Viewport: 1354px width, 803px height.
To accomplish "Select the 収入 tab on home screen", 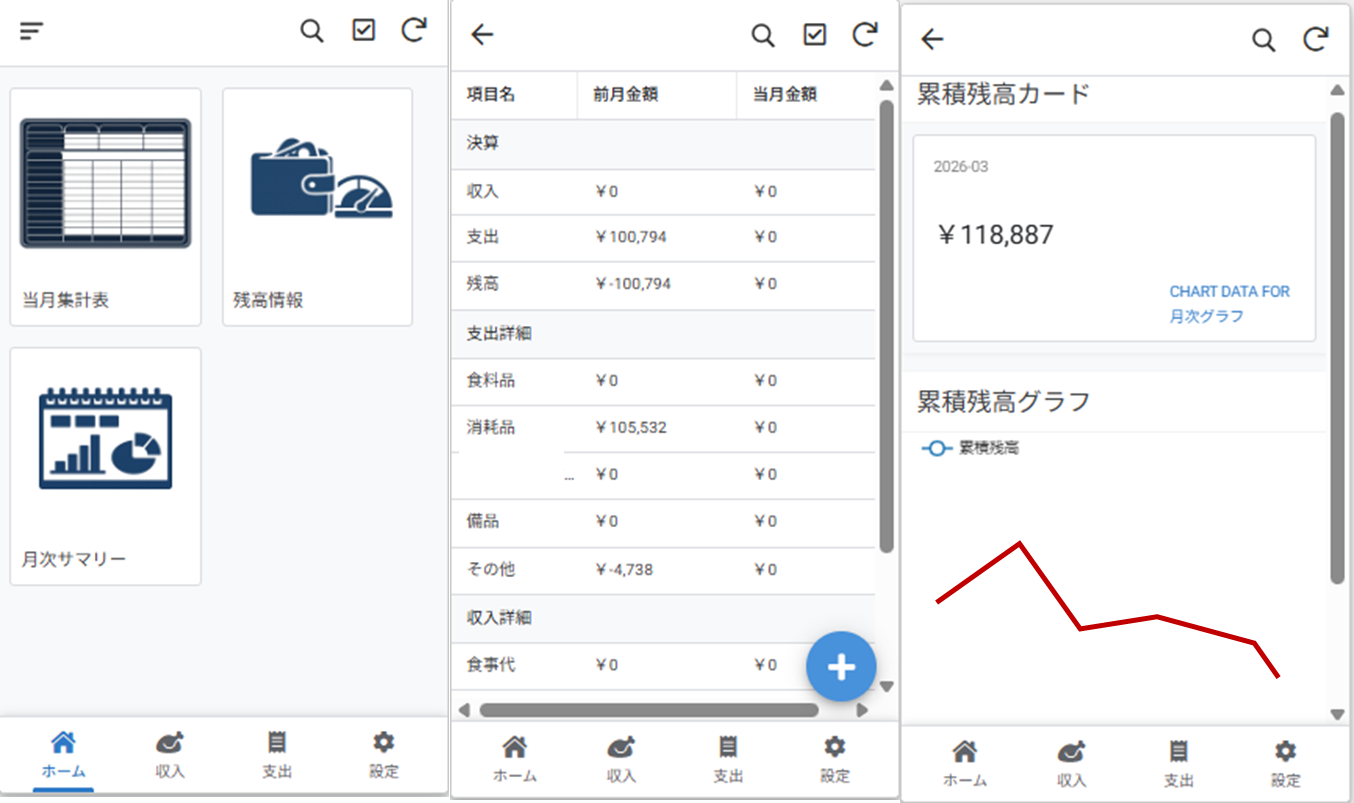I will [x=170, y=753].
